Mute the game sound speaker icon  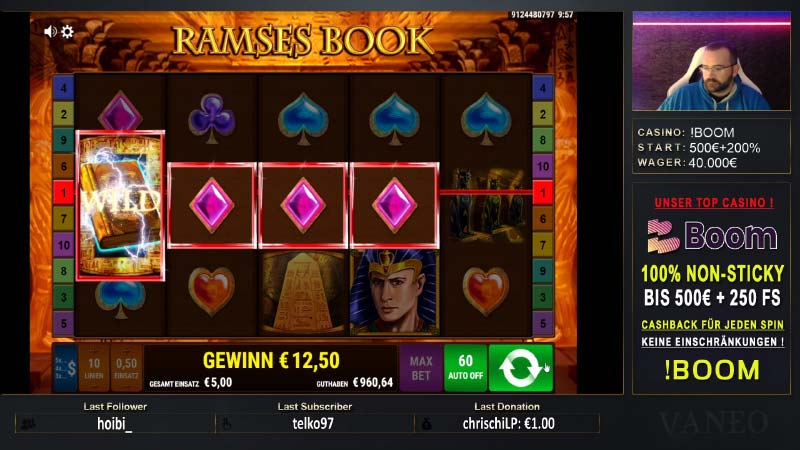(50, 32)
